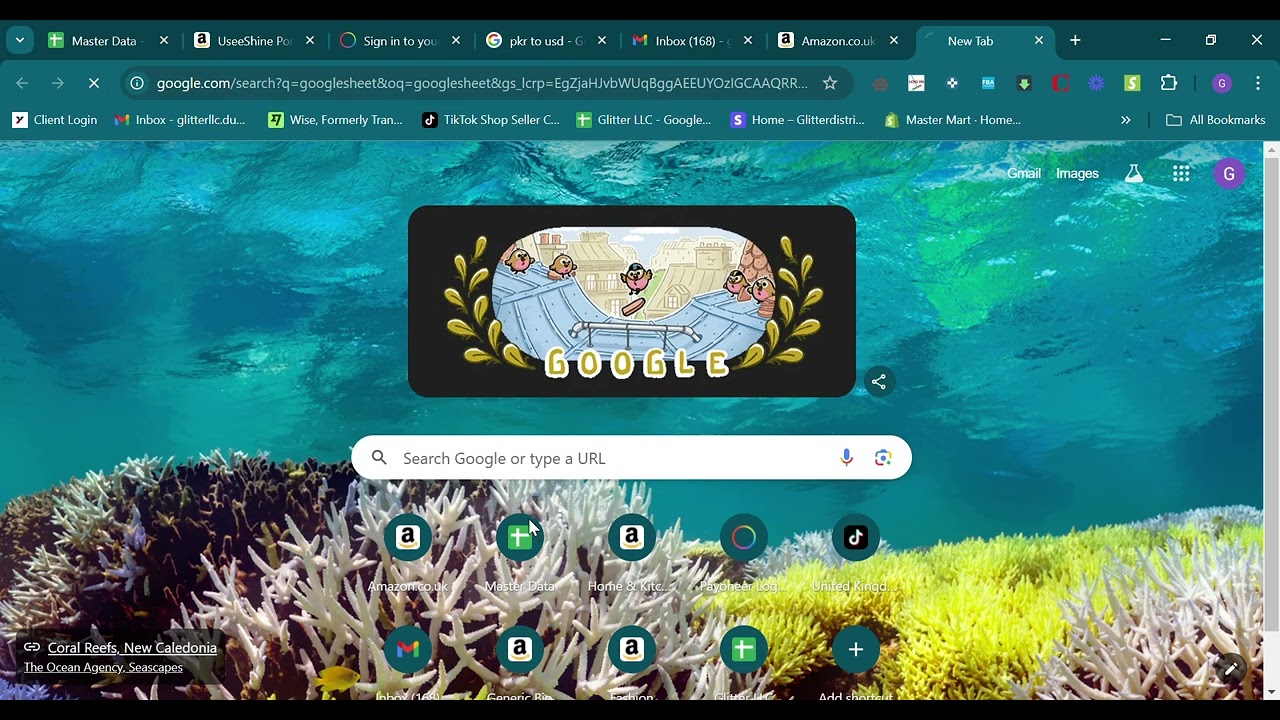Close the Amazon.co.uk tab

tap(894, 41)
